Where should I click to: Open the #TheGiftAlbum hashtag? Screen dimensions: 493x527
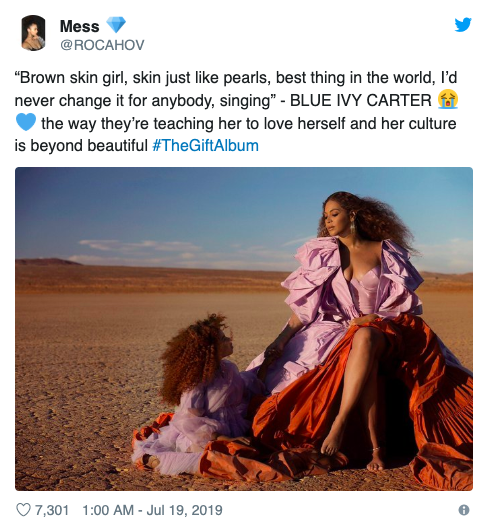coord(205,146)
